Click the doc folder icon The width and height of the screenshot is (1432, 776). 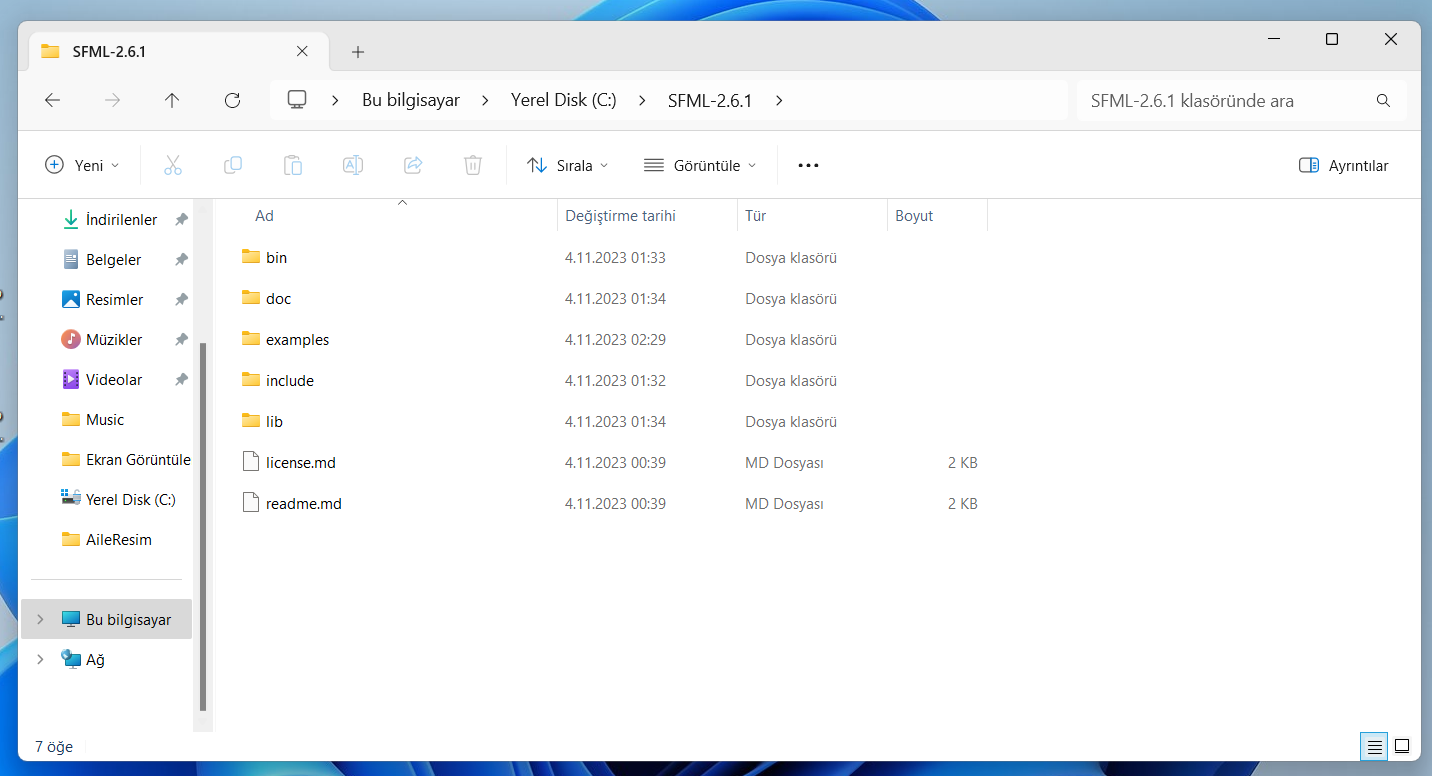pyautogui.click(x=251, y=298)
